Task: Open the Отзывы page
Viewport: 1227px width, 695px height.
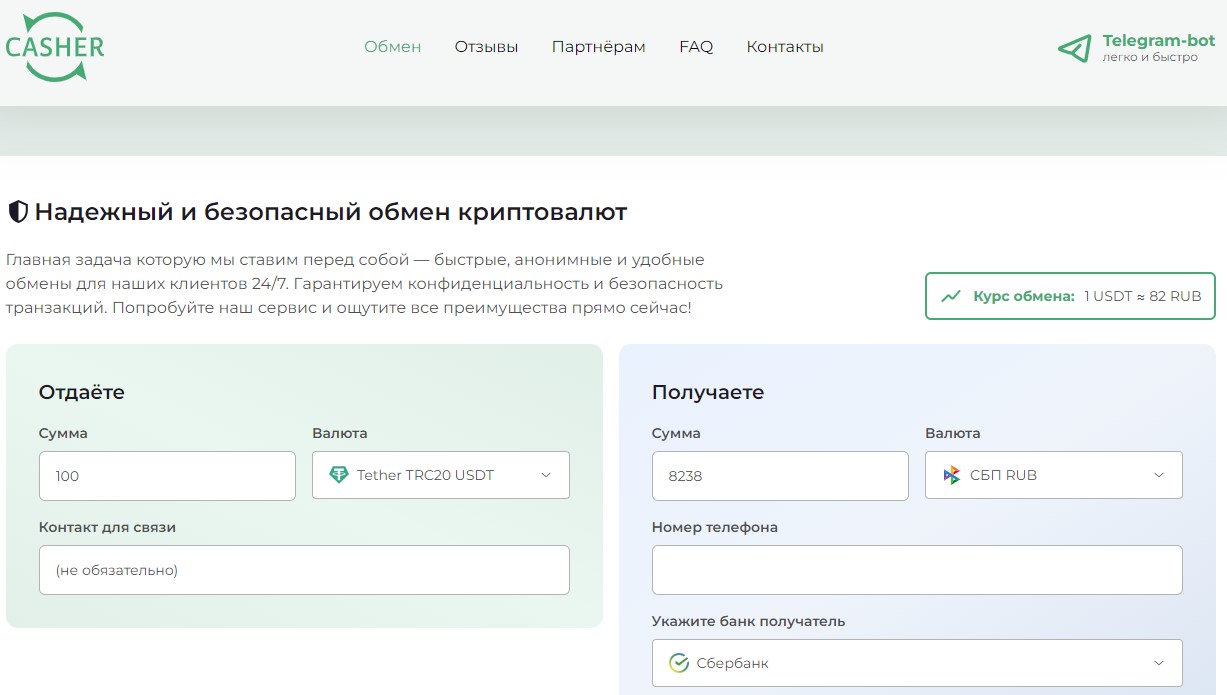Action: (486, 47)
